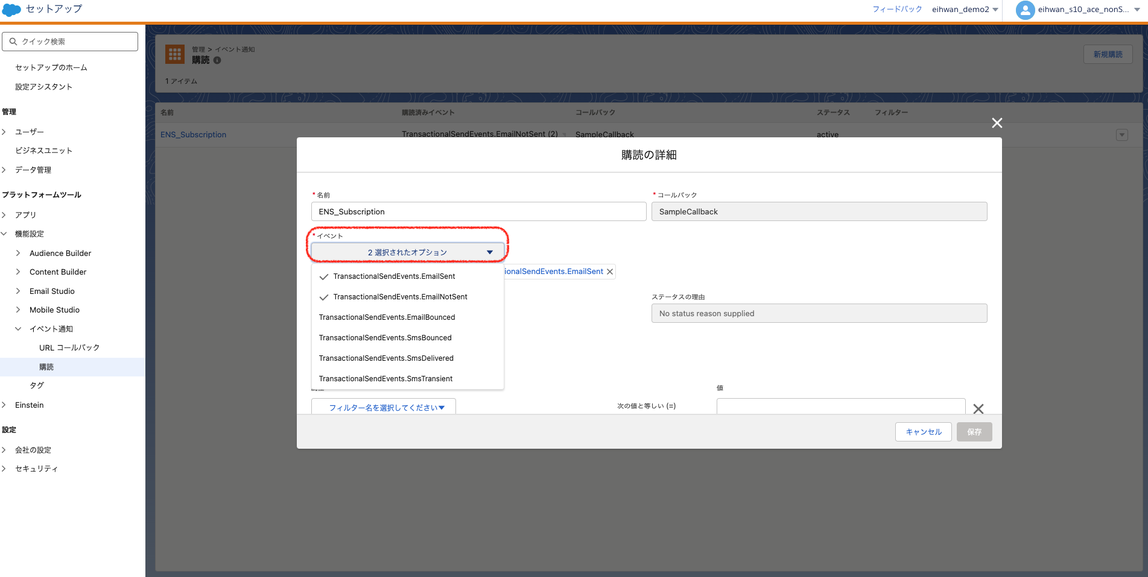Click the 名前 column header
Viewport: 1148px width, 577px height.
tap(167, 113)
